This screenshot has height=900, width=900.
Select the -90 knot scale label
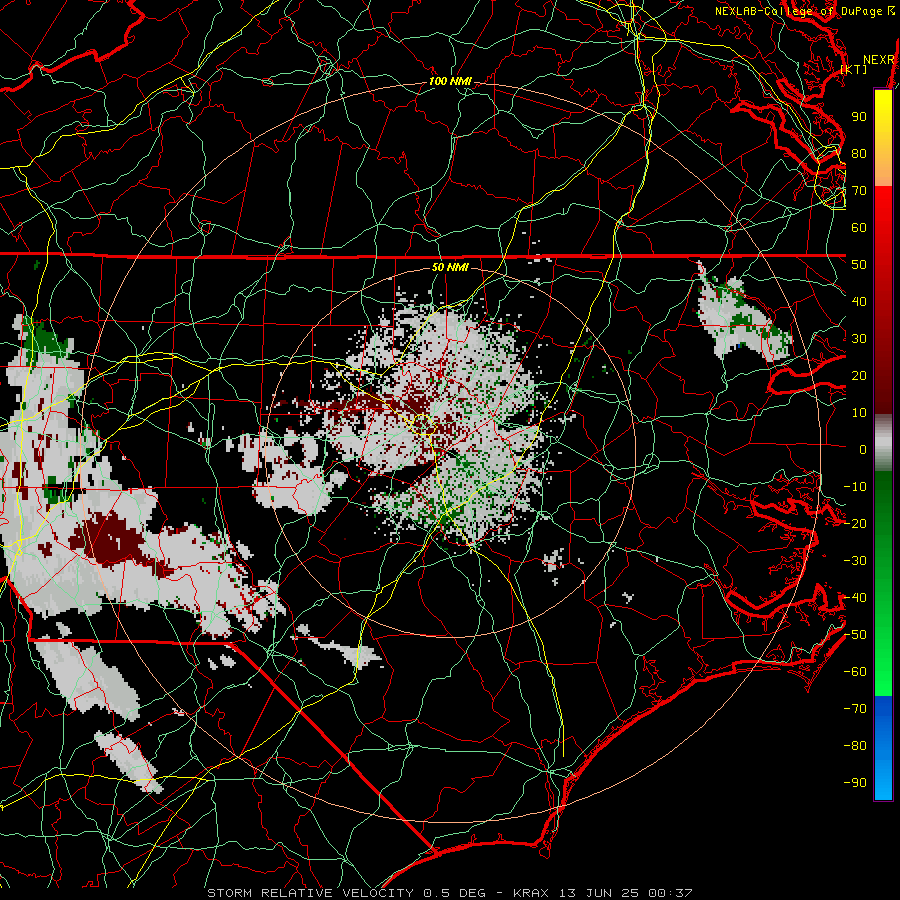(x=855, y=783)
